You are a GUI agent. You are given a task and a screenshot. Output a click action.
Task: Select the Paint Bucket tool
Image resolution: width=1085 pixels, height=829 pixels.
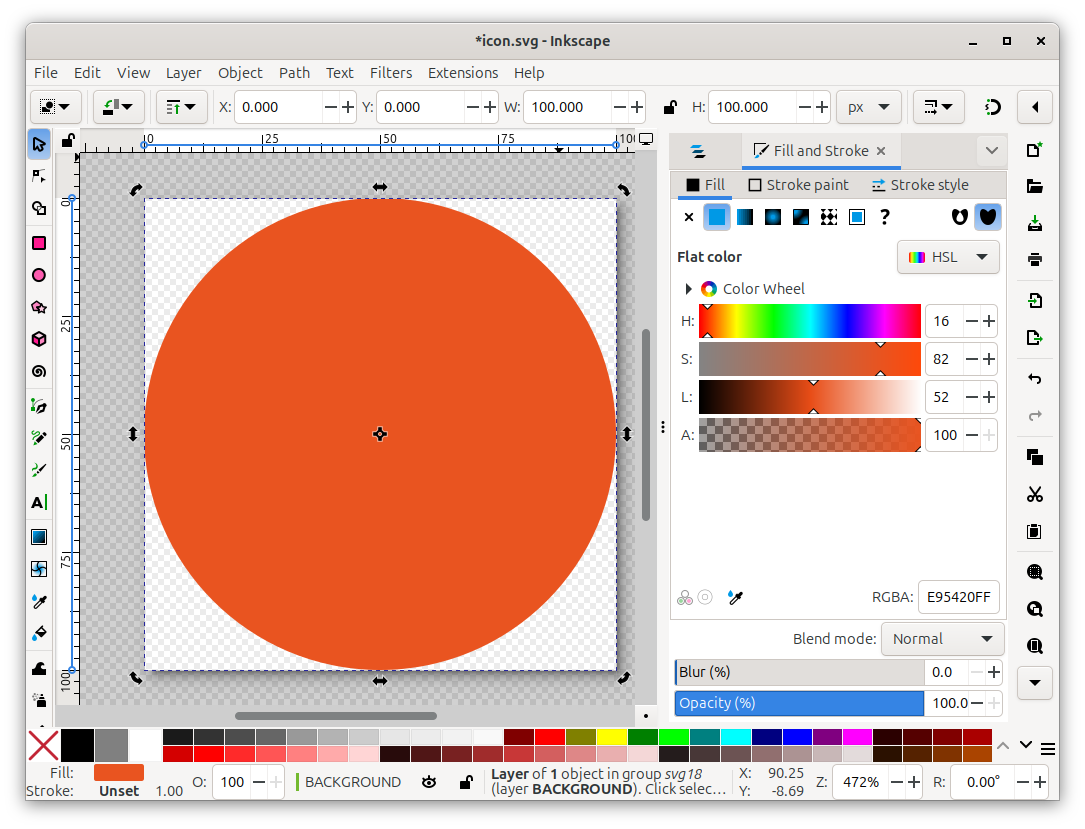click(x=39, y=633)
